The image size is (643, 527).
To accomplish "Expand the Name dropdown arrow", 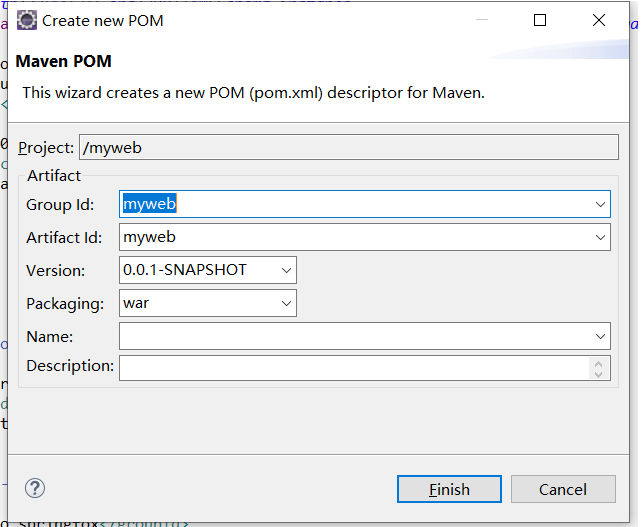I will 600,337.
